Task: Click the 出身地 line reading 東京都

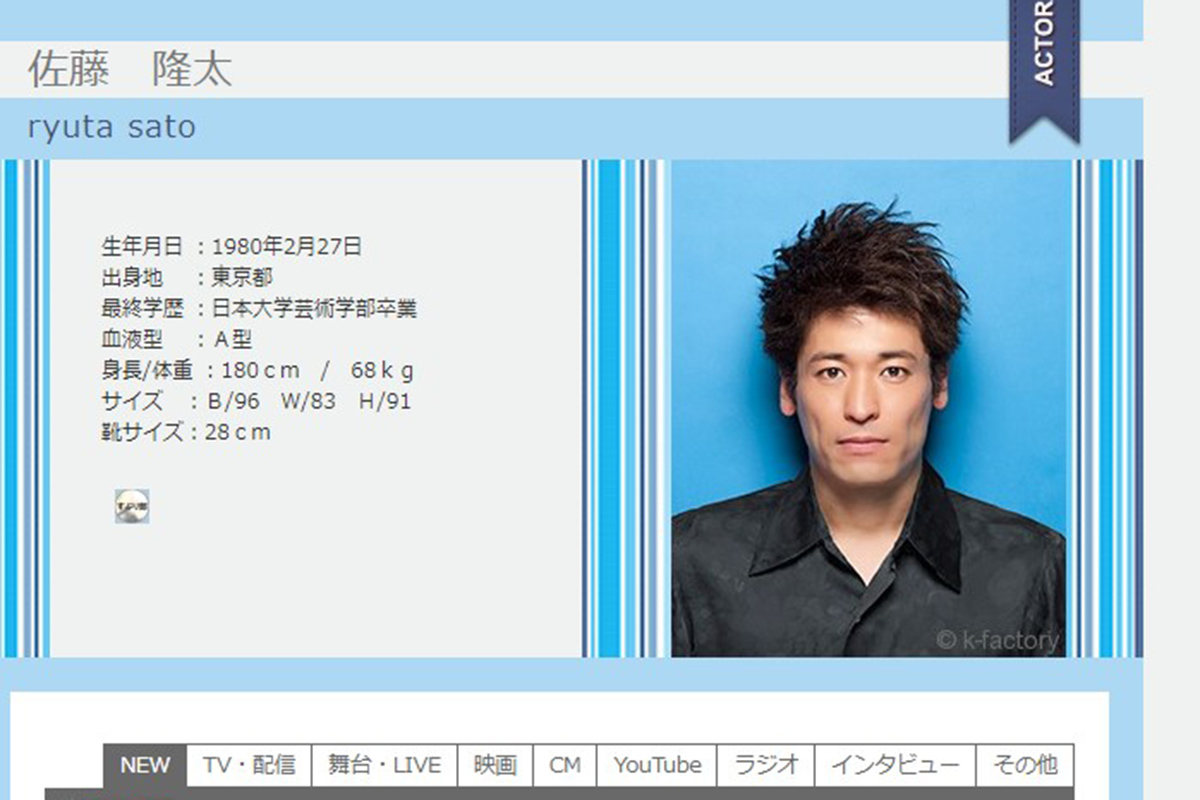Action: click(187, 277)
